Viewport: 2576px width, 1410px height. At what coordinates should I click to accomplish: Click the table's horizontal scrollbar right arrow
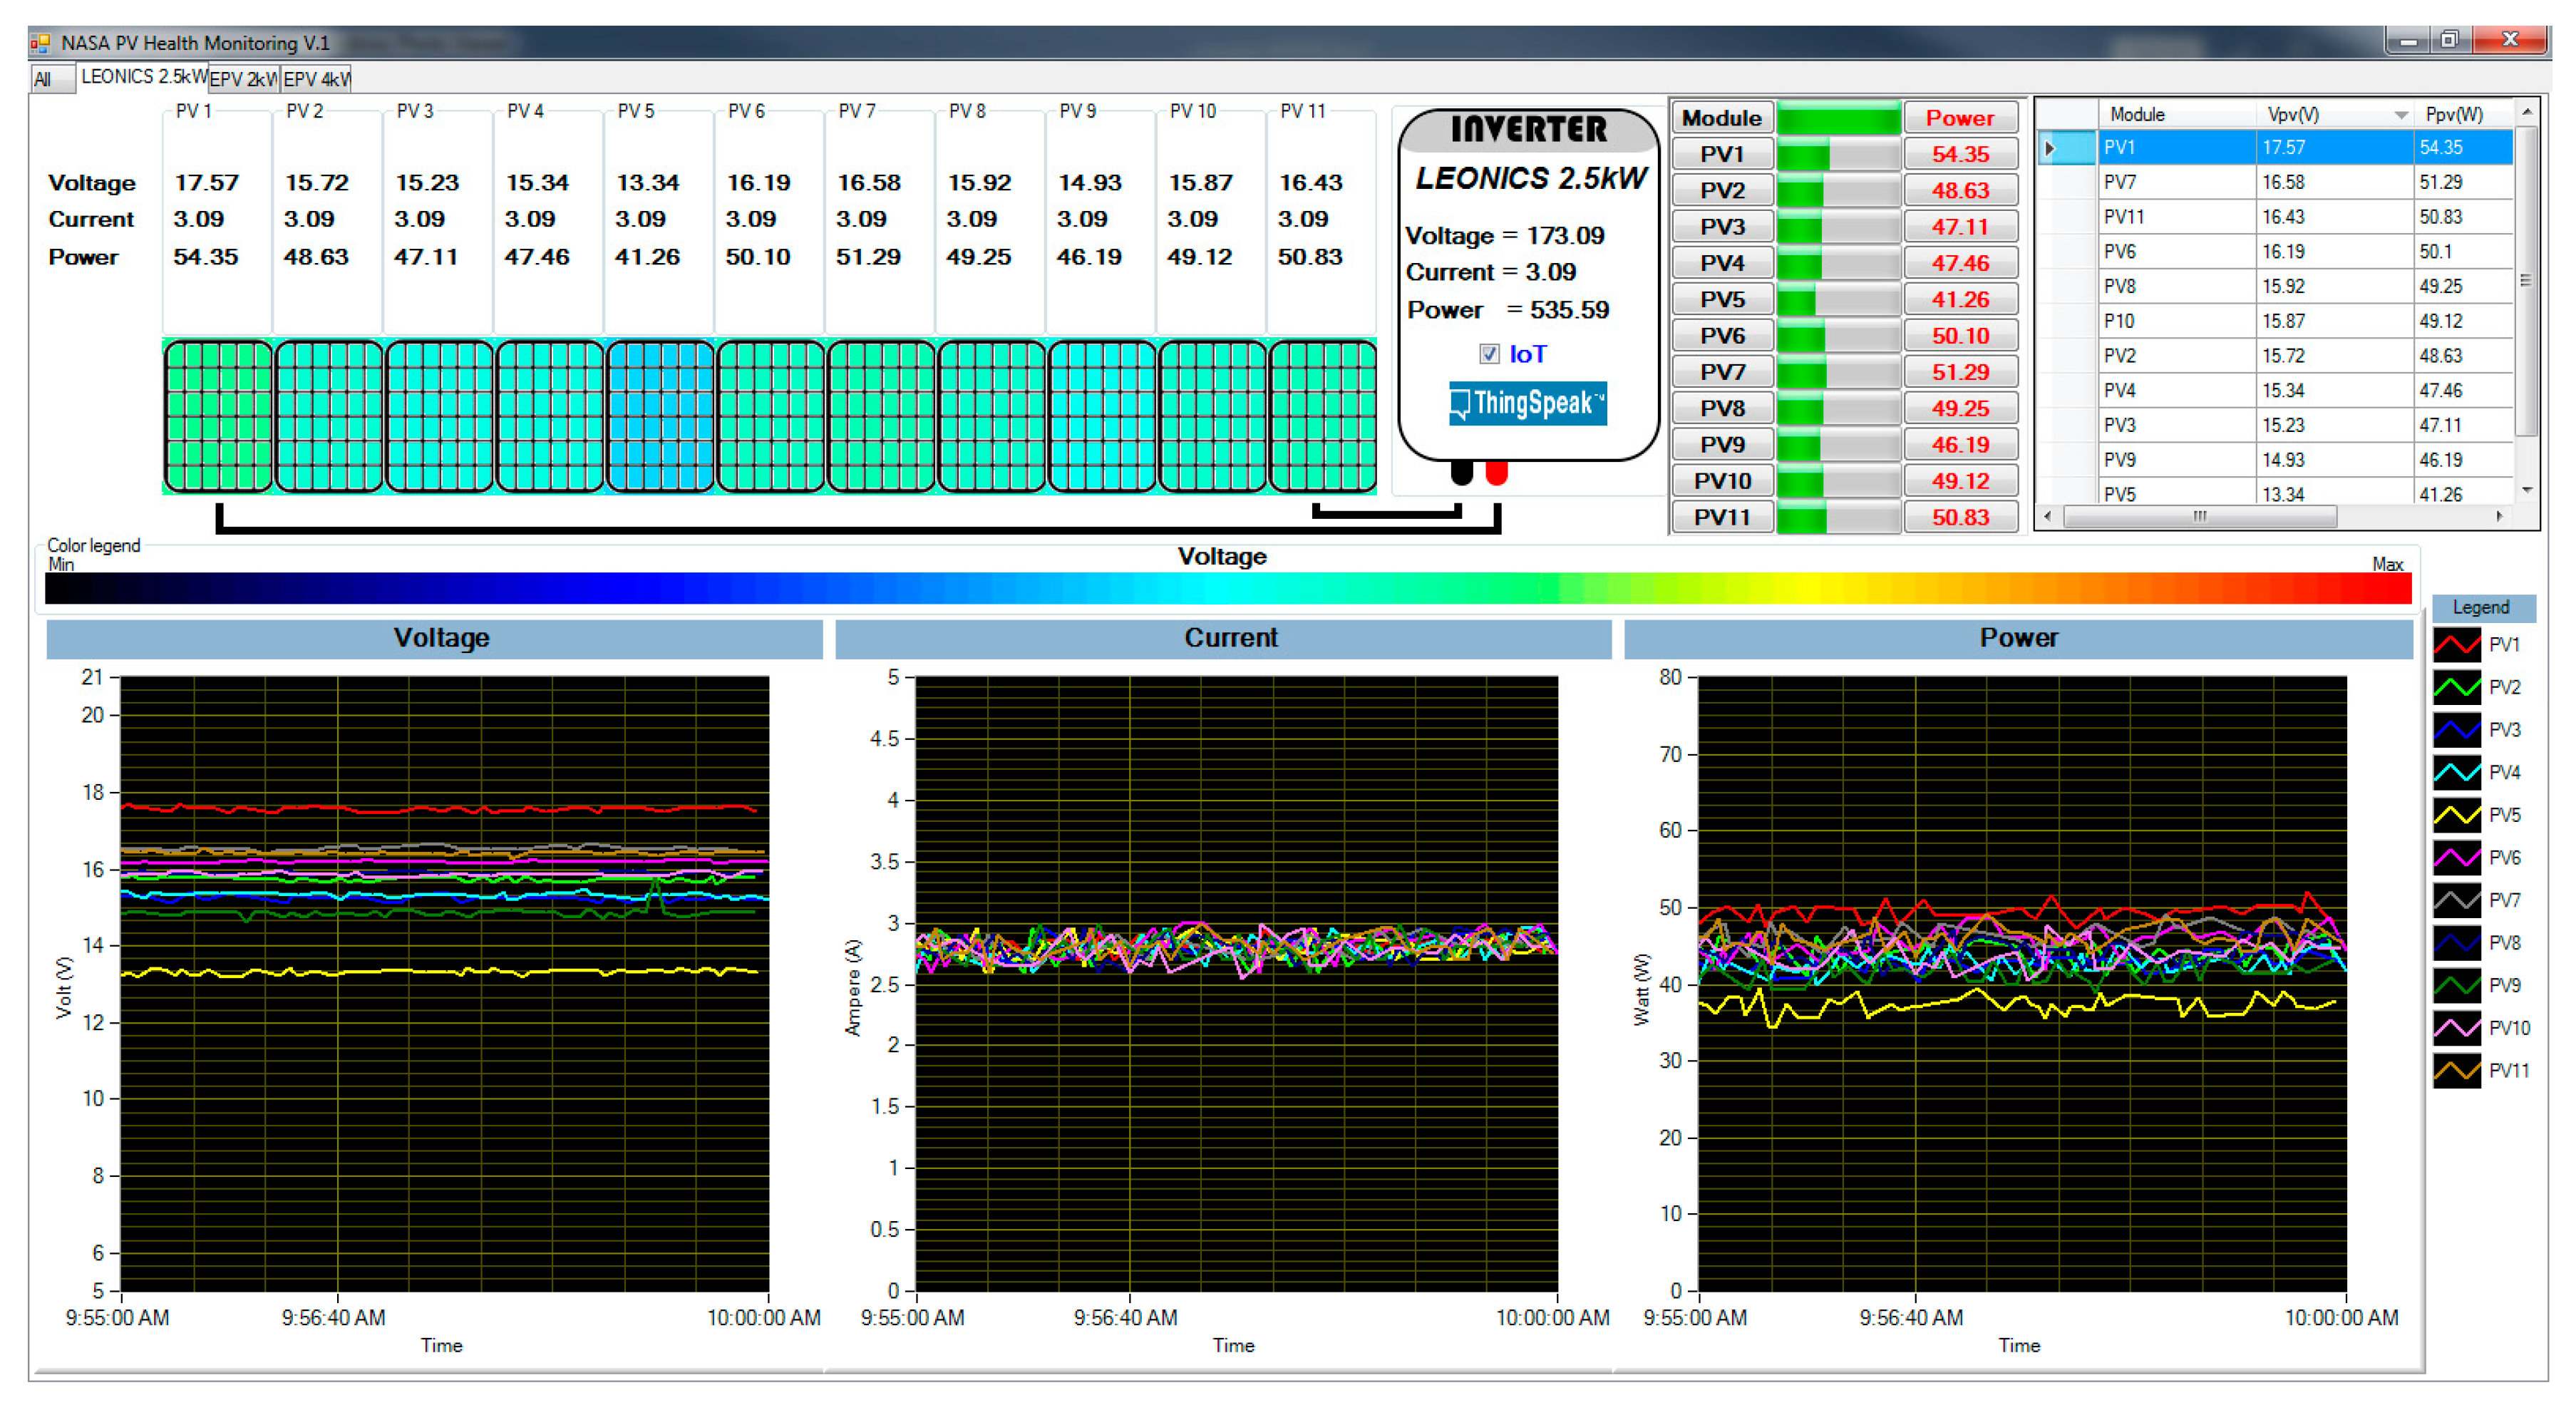2499,517
